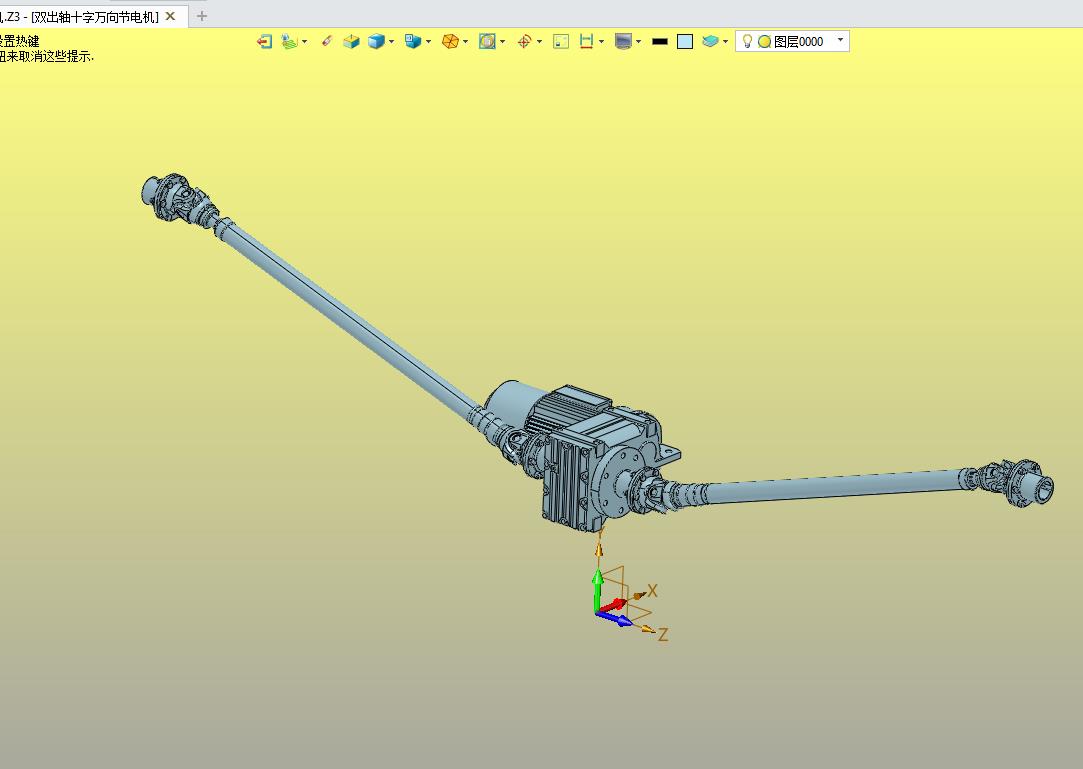Click the light blue face color swatch
The height and width of the screenshot is (769, 1083).
point(684,41)
